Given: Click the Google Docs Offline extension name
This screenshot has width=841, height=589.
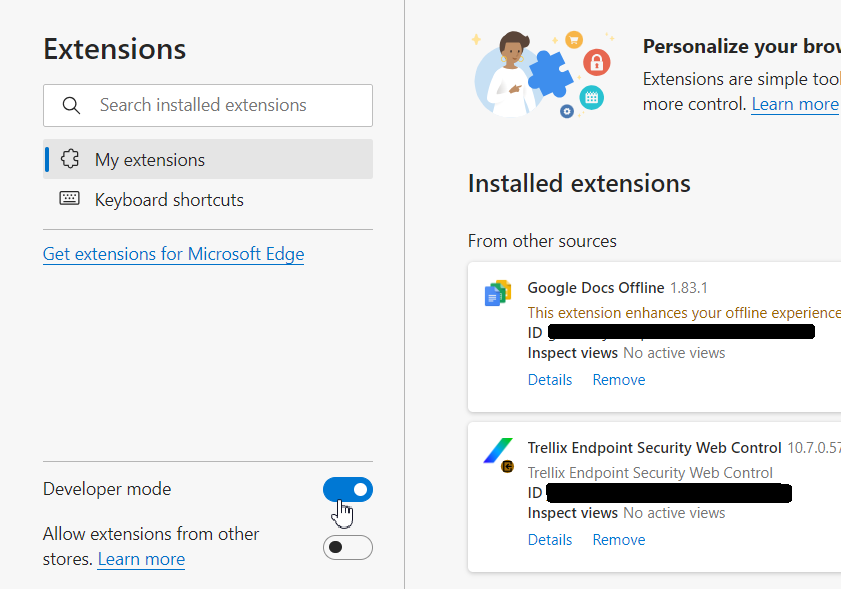Looking at the screenshot, I should 596,288.
